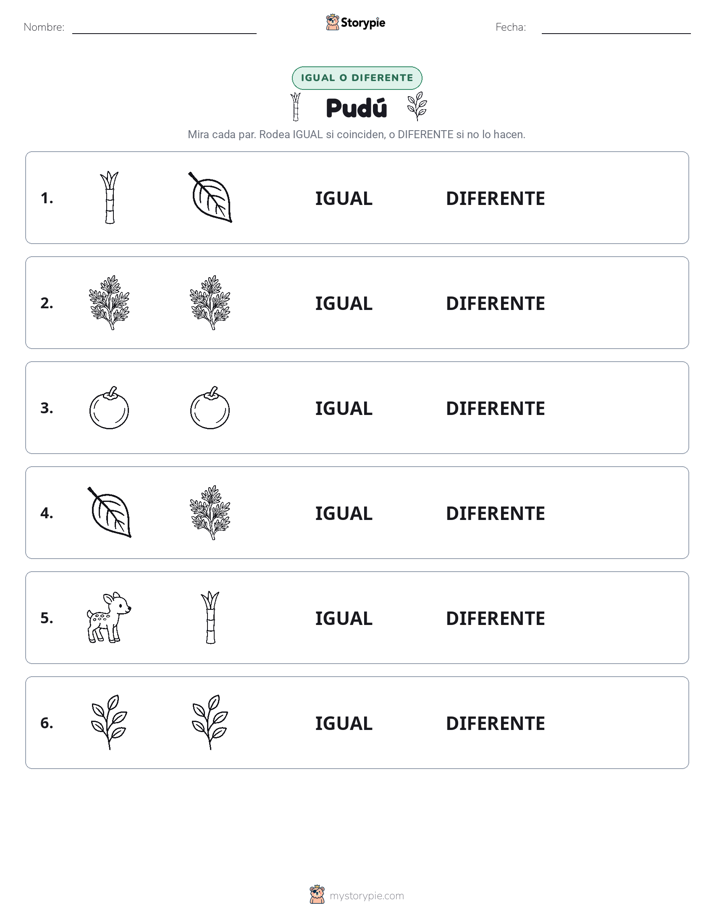This screenshot has width=714, height=924.
Task: Click the sprig icon beside the Pudú title
Action: (x=417, y=106)
